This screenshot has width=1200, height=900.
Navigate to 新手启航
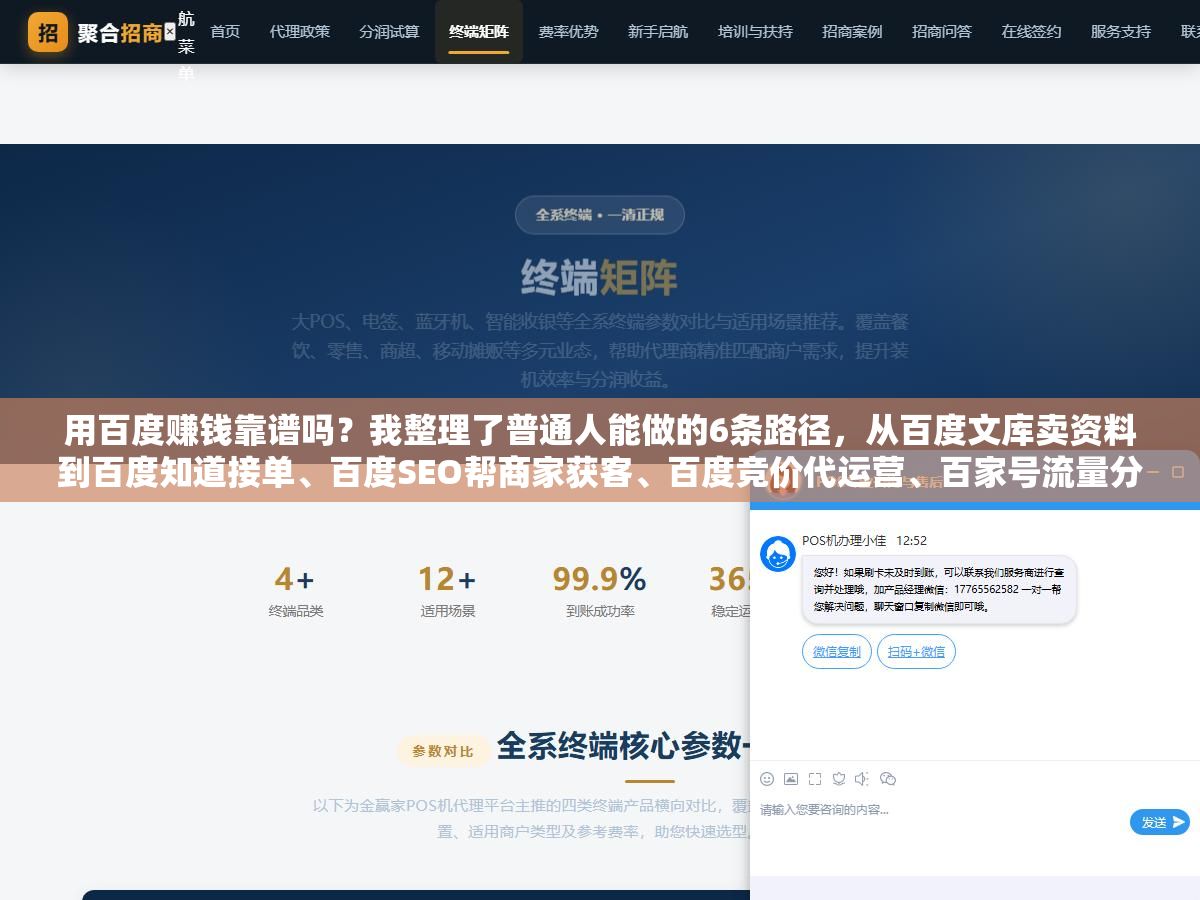click(658, 32)
